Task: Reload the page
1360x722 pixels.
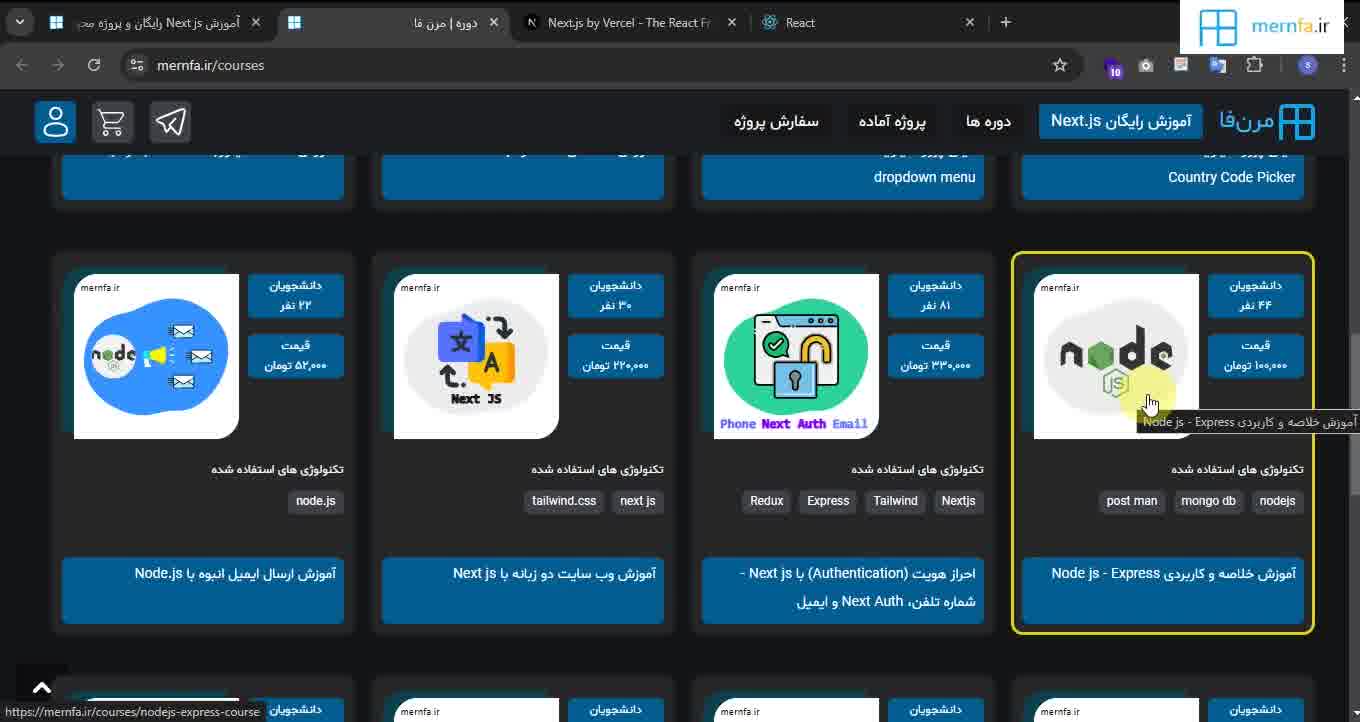Action: pos(94,65)
